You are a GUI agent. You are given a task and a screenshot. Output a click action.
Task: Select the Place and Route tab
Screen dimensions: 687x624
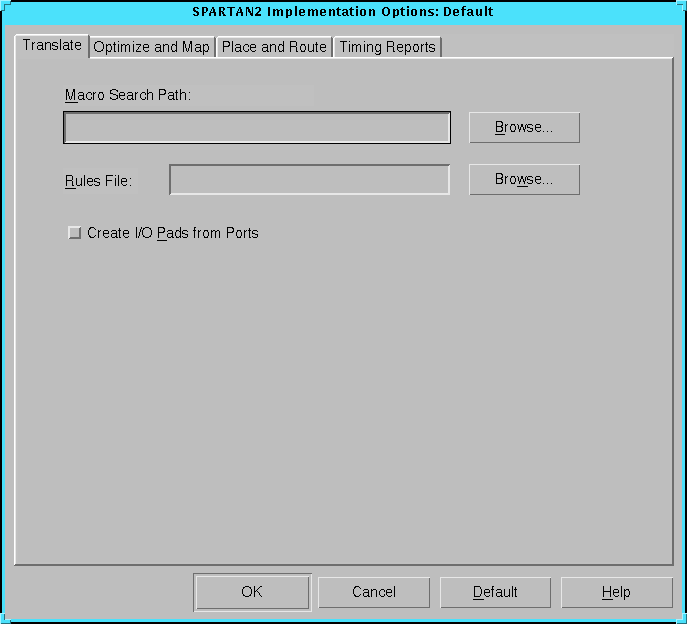pos(274,47)
